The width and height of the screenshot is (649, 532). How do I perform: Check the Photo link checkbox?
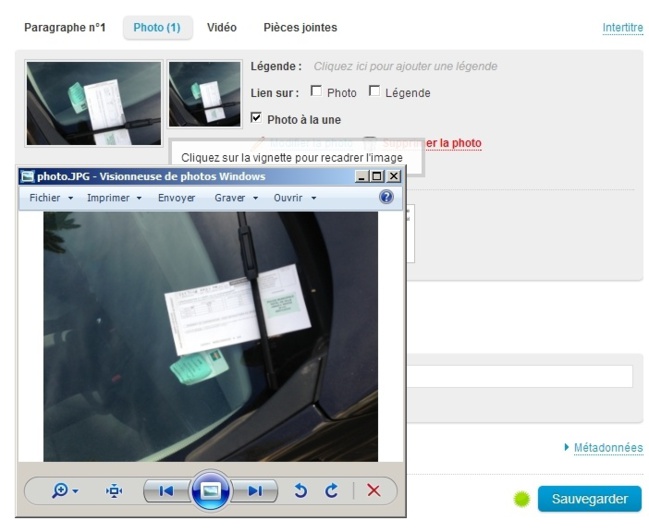[x=316, y=92]
